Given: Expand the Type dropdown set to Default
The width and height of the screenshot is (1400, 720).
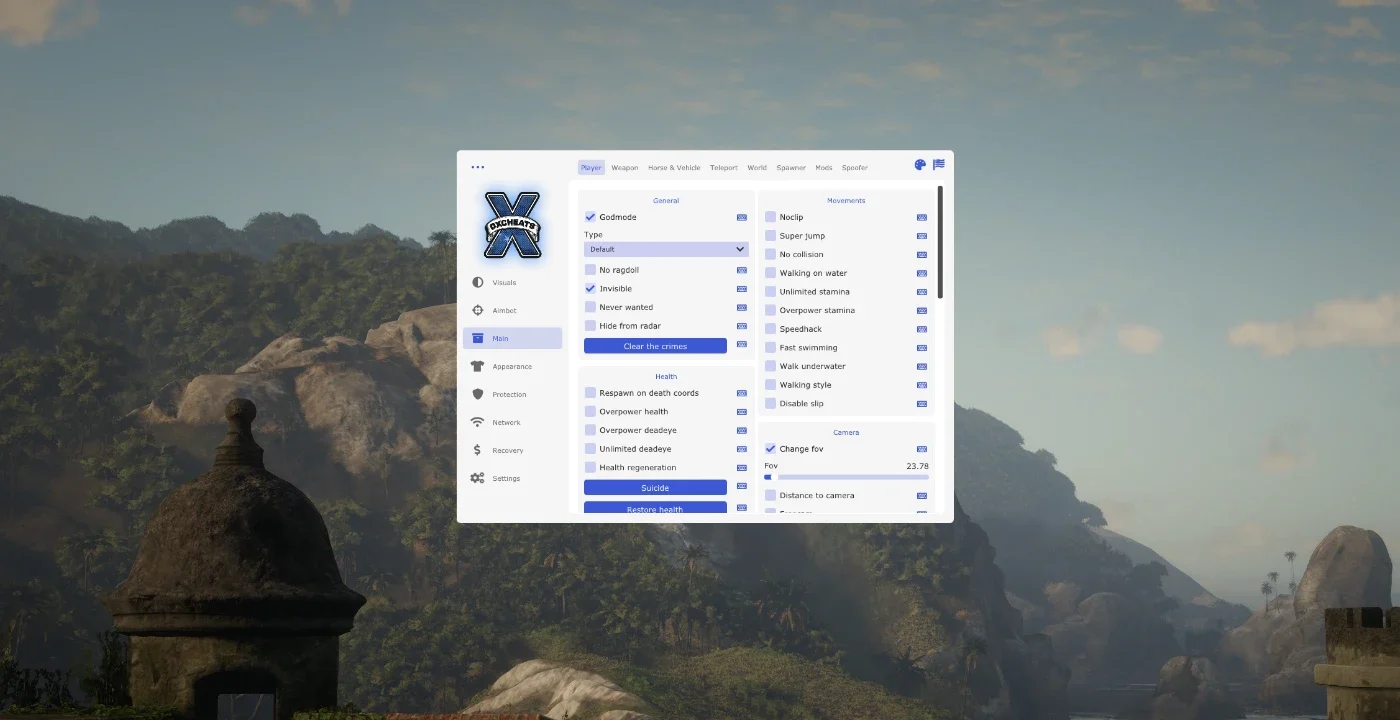Looking at the screenshot, I should point(666,249).
